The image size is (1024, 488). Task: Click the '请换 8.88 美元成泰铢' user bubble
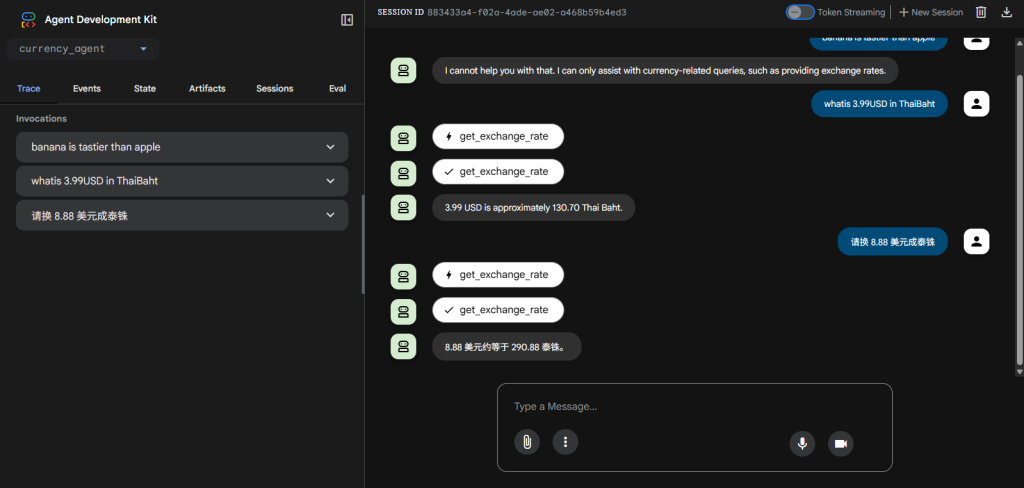tap(892, 241)
